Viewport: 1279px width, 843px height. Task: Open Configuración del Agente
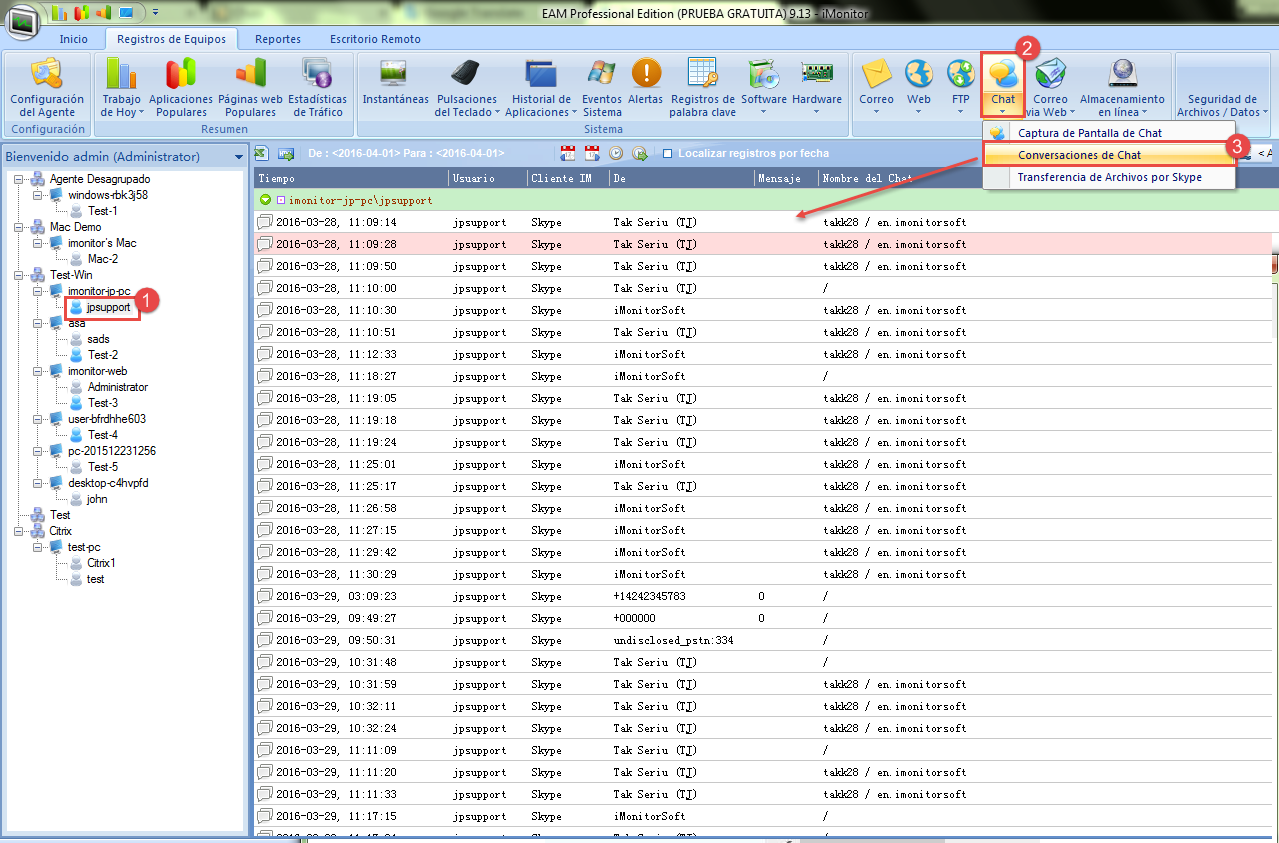47,88
